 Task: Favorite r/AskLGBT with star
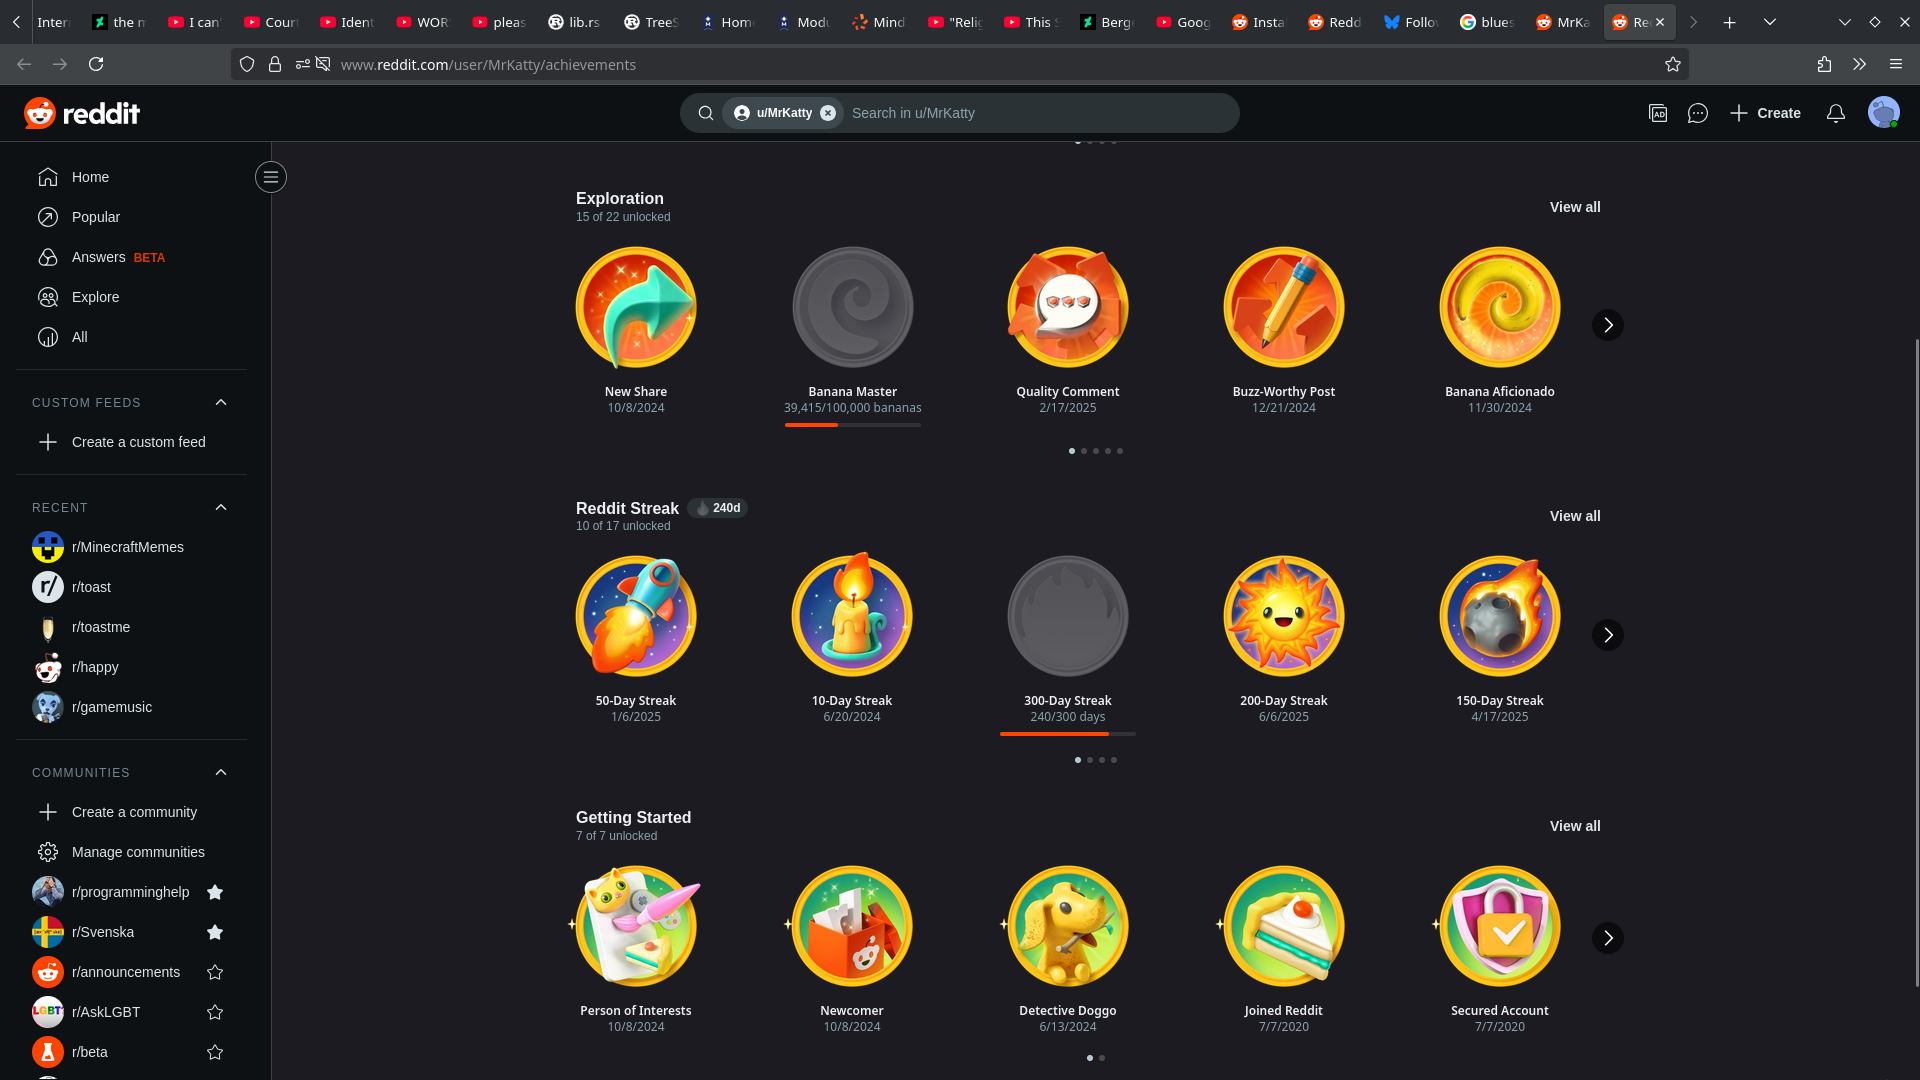[x=214, y=1012]
